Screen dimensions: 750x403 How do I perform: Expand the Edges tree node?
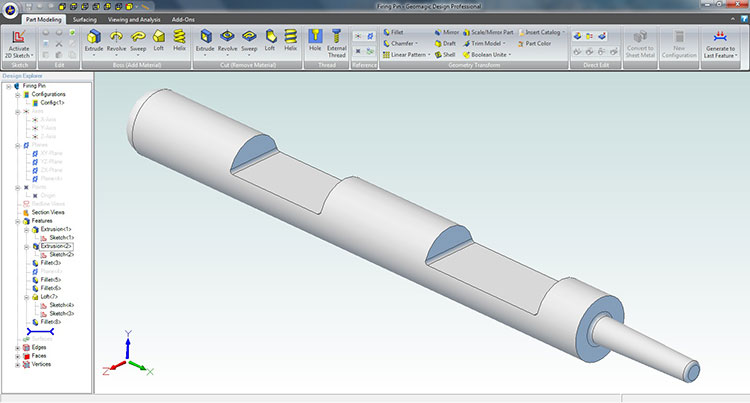(x=17, y=347)
